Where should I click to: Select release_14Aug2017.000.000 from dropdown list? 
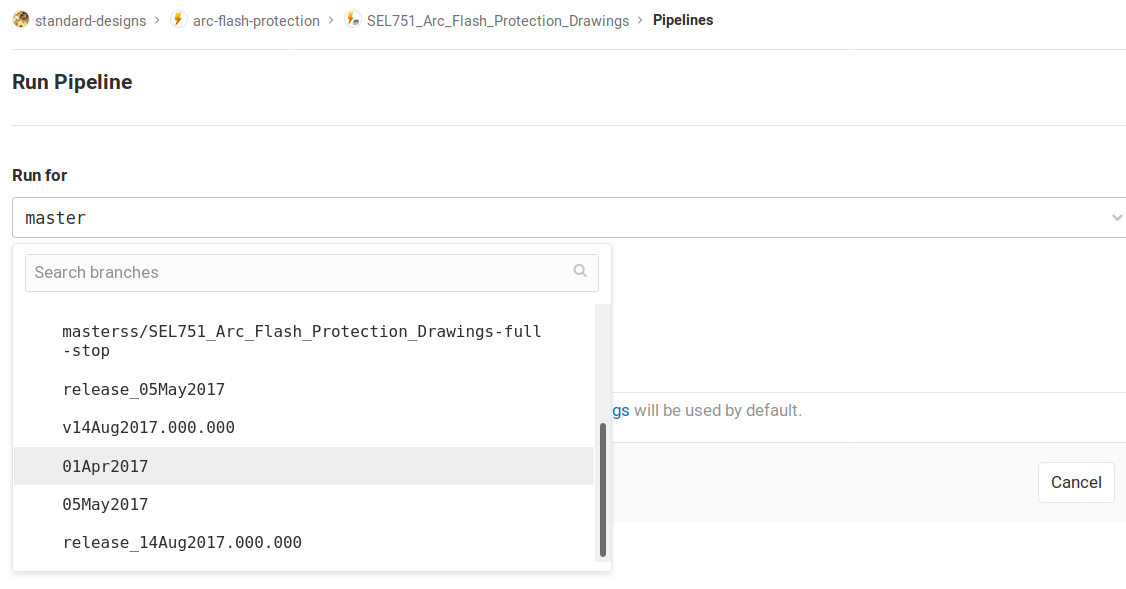(x=182, y=542)
